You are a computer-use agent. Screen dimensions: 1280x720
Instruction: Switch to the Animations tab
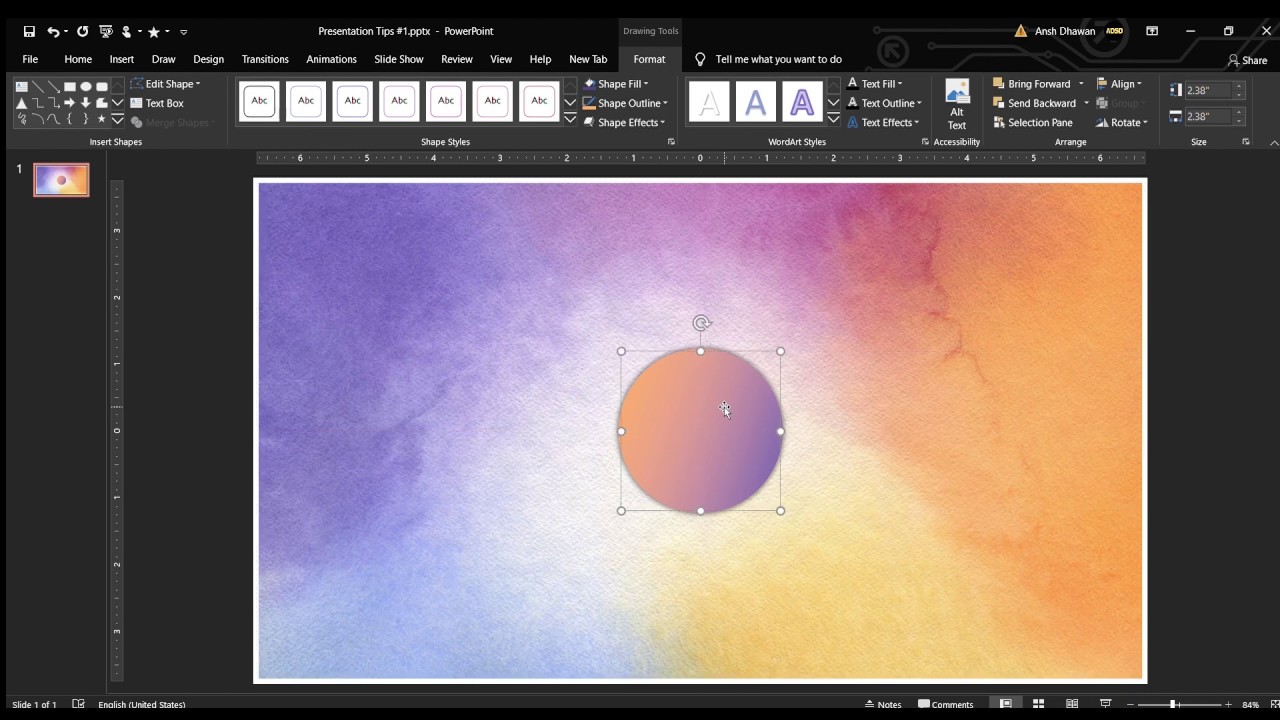(x=331, y=59)
